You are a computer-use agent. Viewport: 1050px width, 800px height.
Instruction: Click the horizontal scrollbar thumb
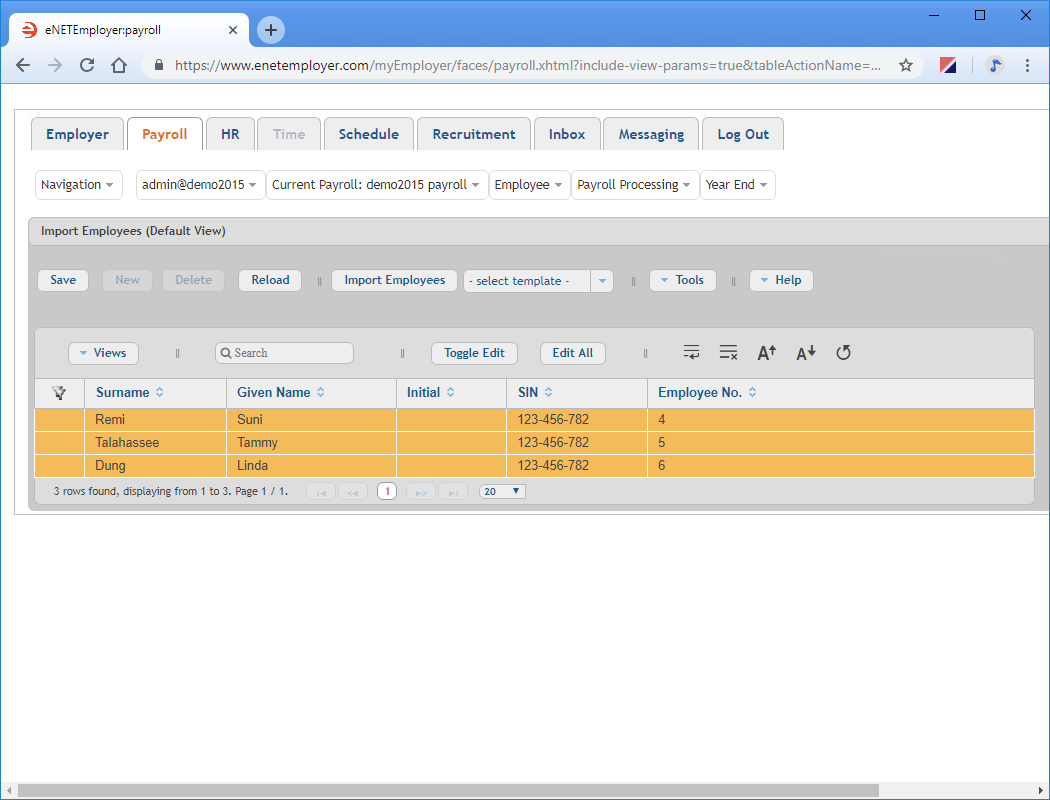448,791
